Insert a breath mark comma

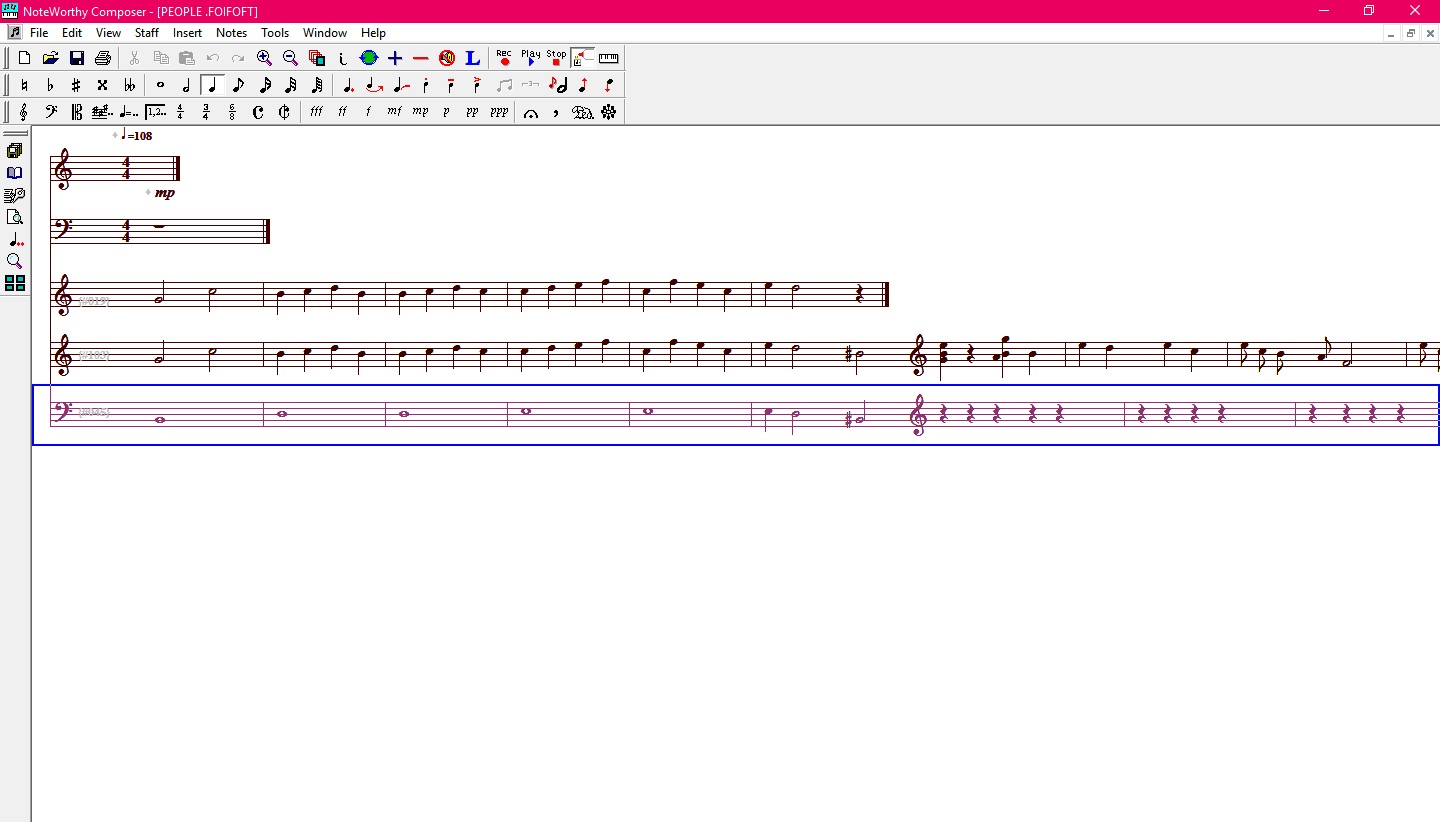[x=556, y=112]
